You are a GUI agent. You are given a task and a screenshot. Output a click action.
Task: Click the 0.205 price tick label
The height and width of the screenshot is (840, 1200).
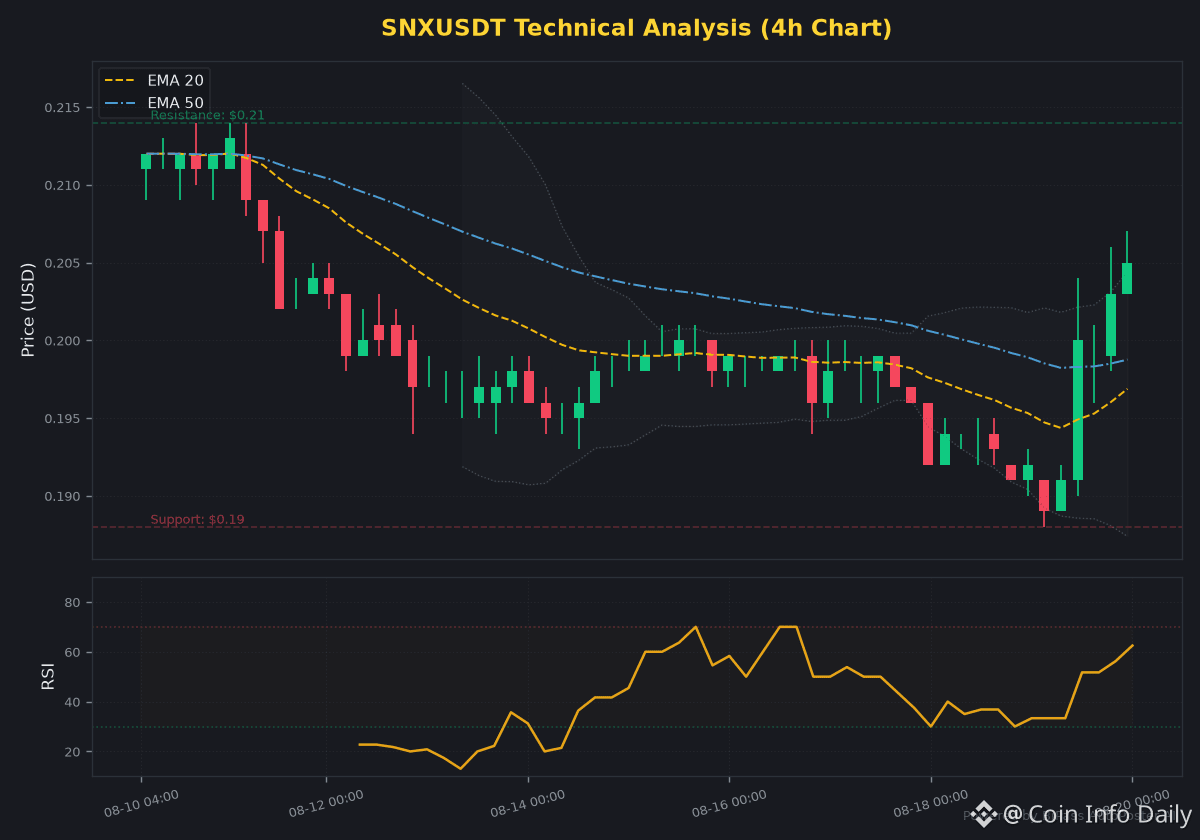[x=65, y=264]
